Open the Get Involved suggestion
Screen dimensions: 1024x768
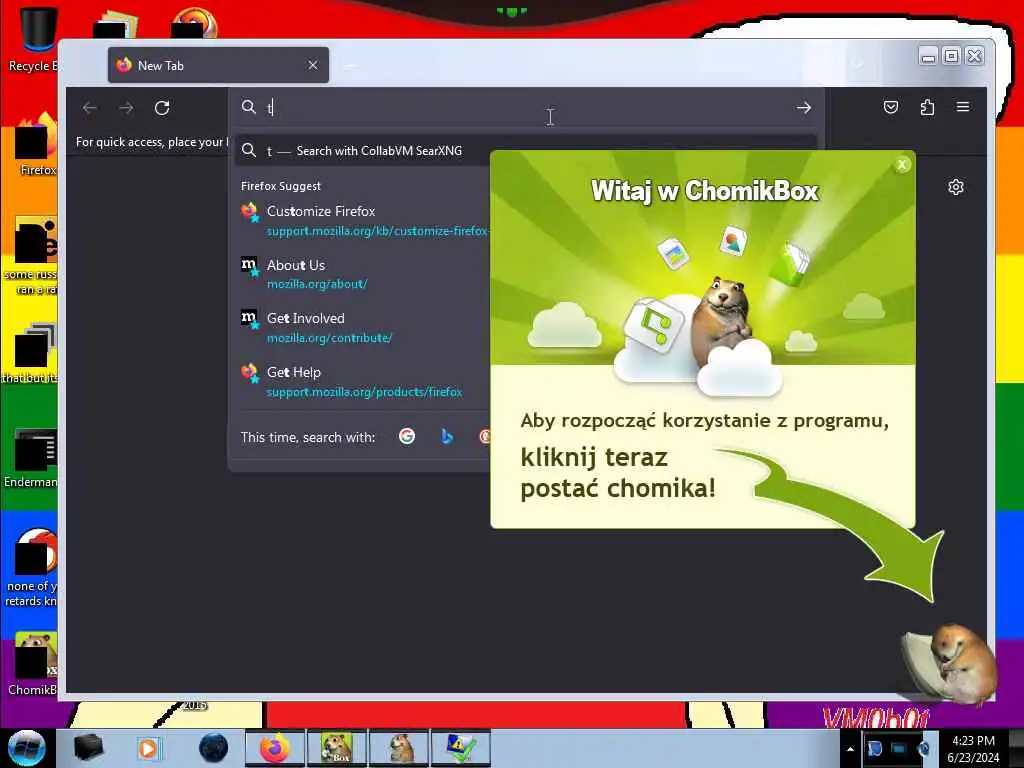(x=362, y=328)
